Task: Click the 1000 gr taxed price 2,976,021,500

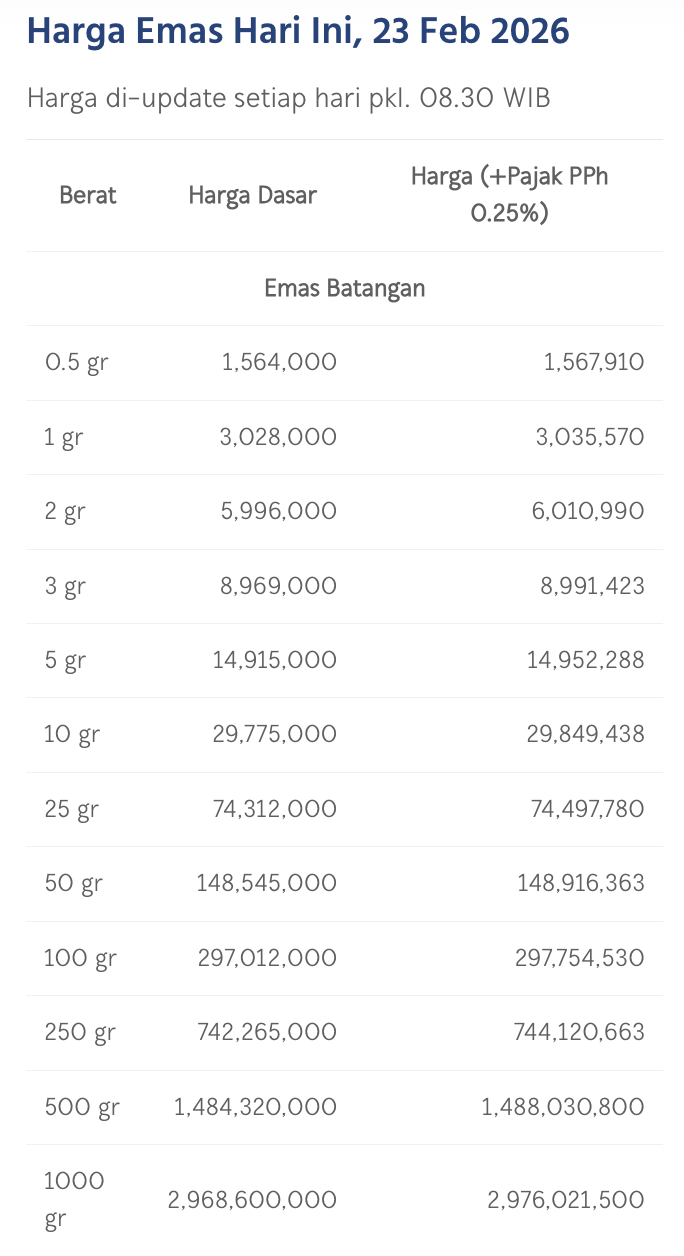Action: pos(566,1199)
